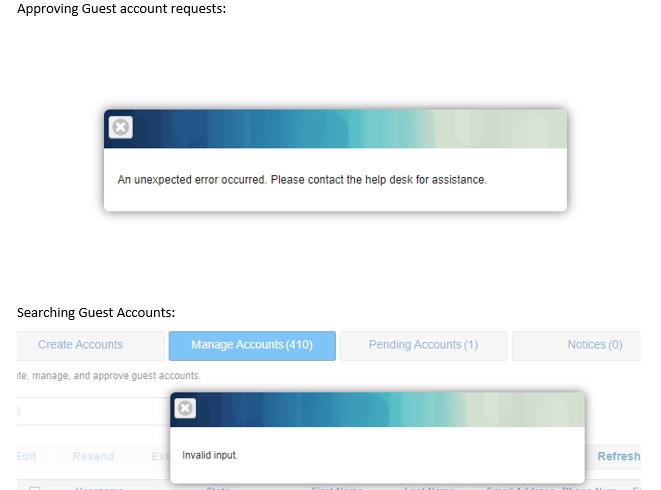Click the 'Invalid input.' message text
The height and width of the screenshot is (490, 661).
click(x=210, y=456)
